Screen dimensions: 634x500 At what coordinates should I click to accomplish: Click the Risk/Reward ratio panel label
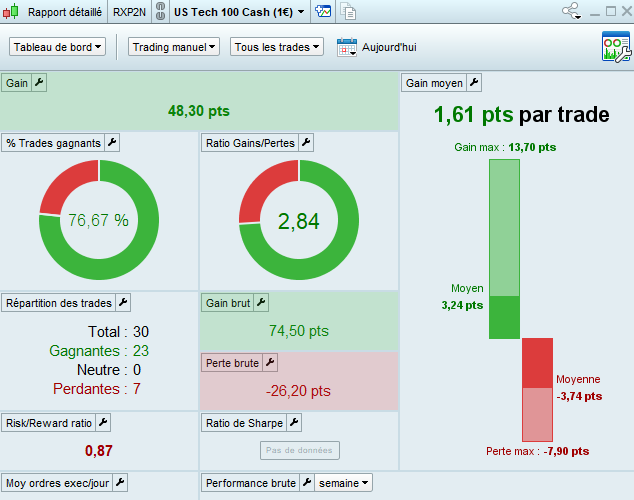[x=49, y=423]
